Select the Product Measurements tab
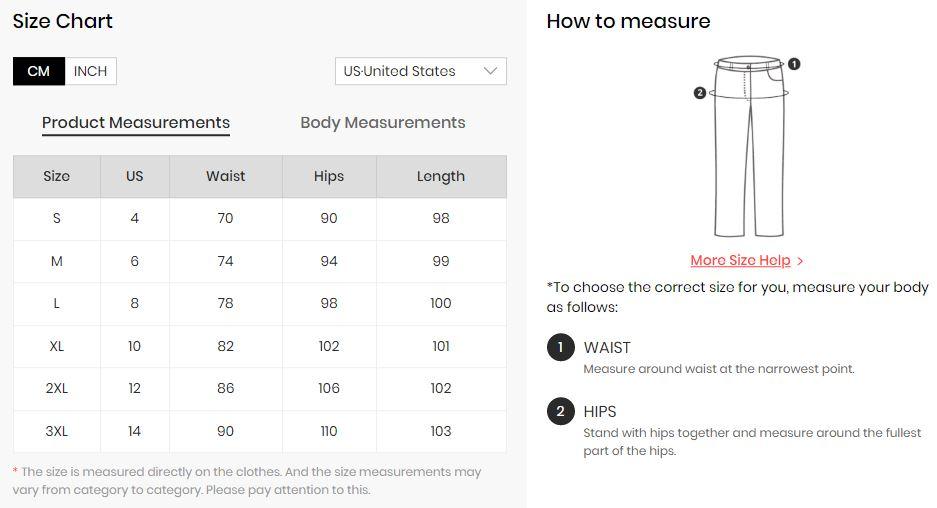937x508 pixels. click(x=136, y=123)
